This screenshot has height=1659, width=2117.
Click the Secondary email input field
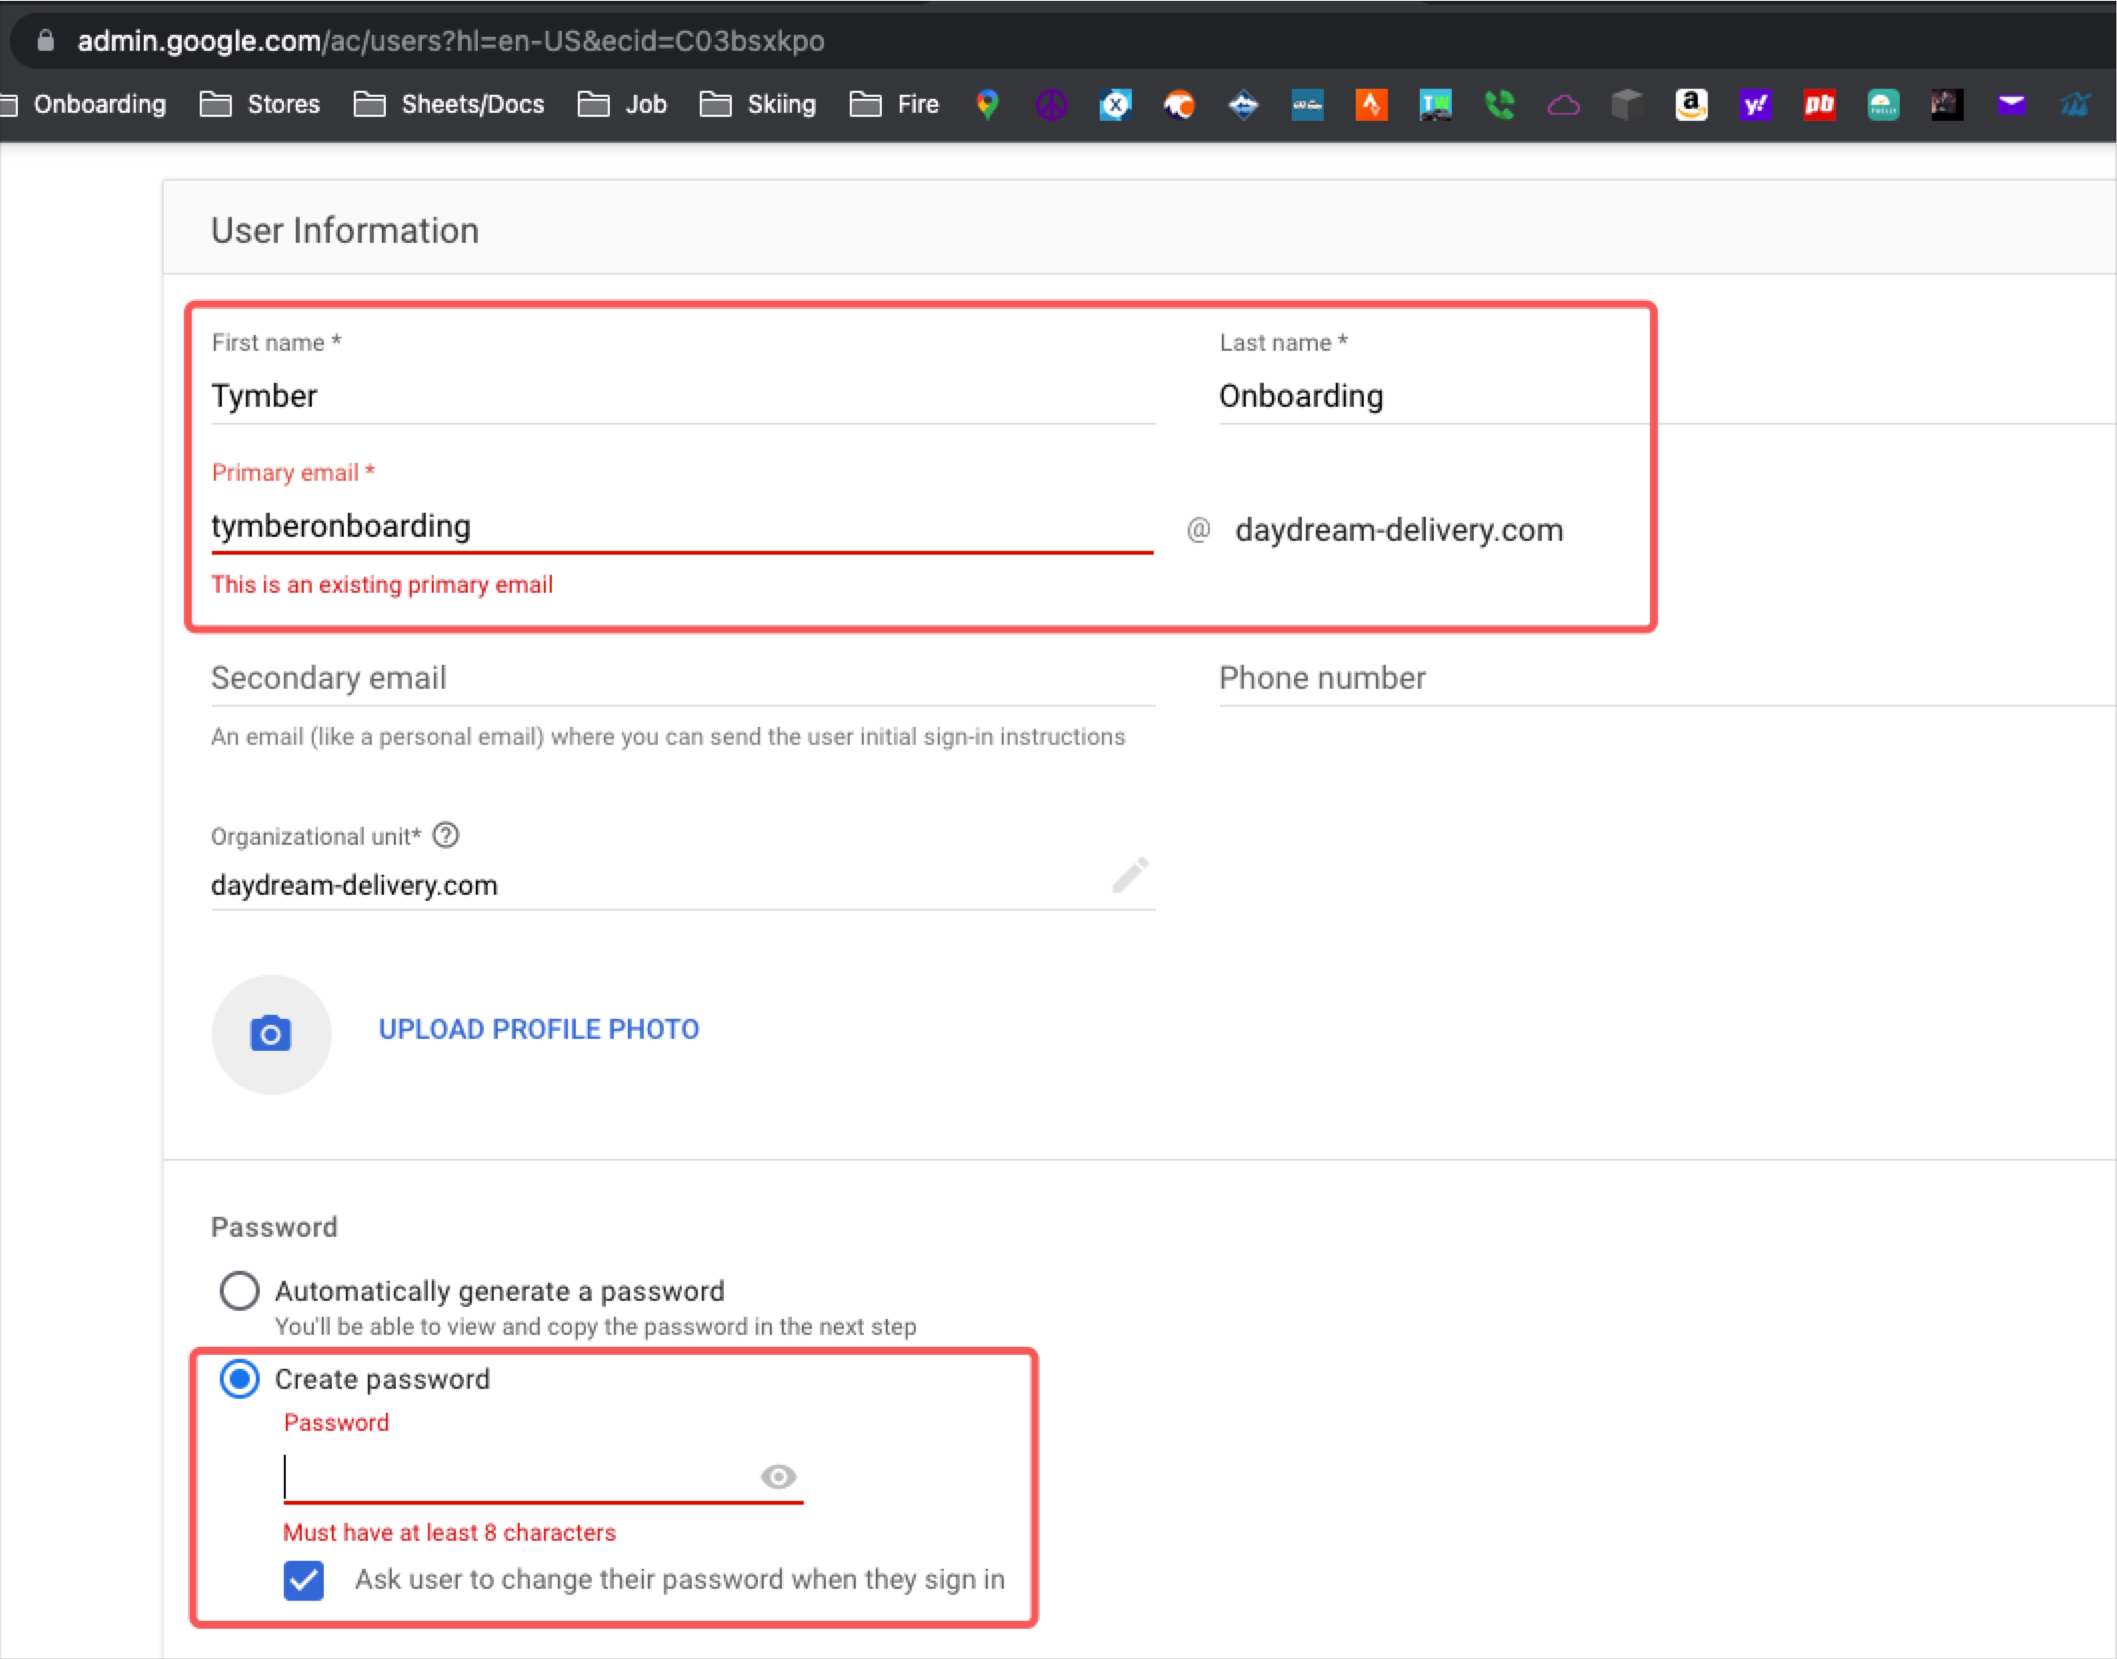click(600, 680)
